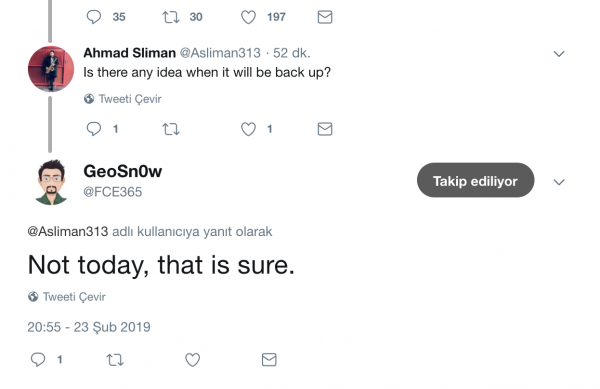600x389 pixels.
Task: Open the @Asliman313 mention in reply line
Action: coord(68,231)
